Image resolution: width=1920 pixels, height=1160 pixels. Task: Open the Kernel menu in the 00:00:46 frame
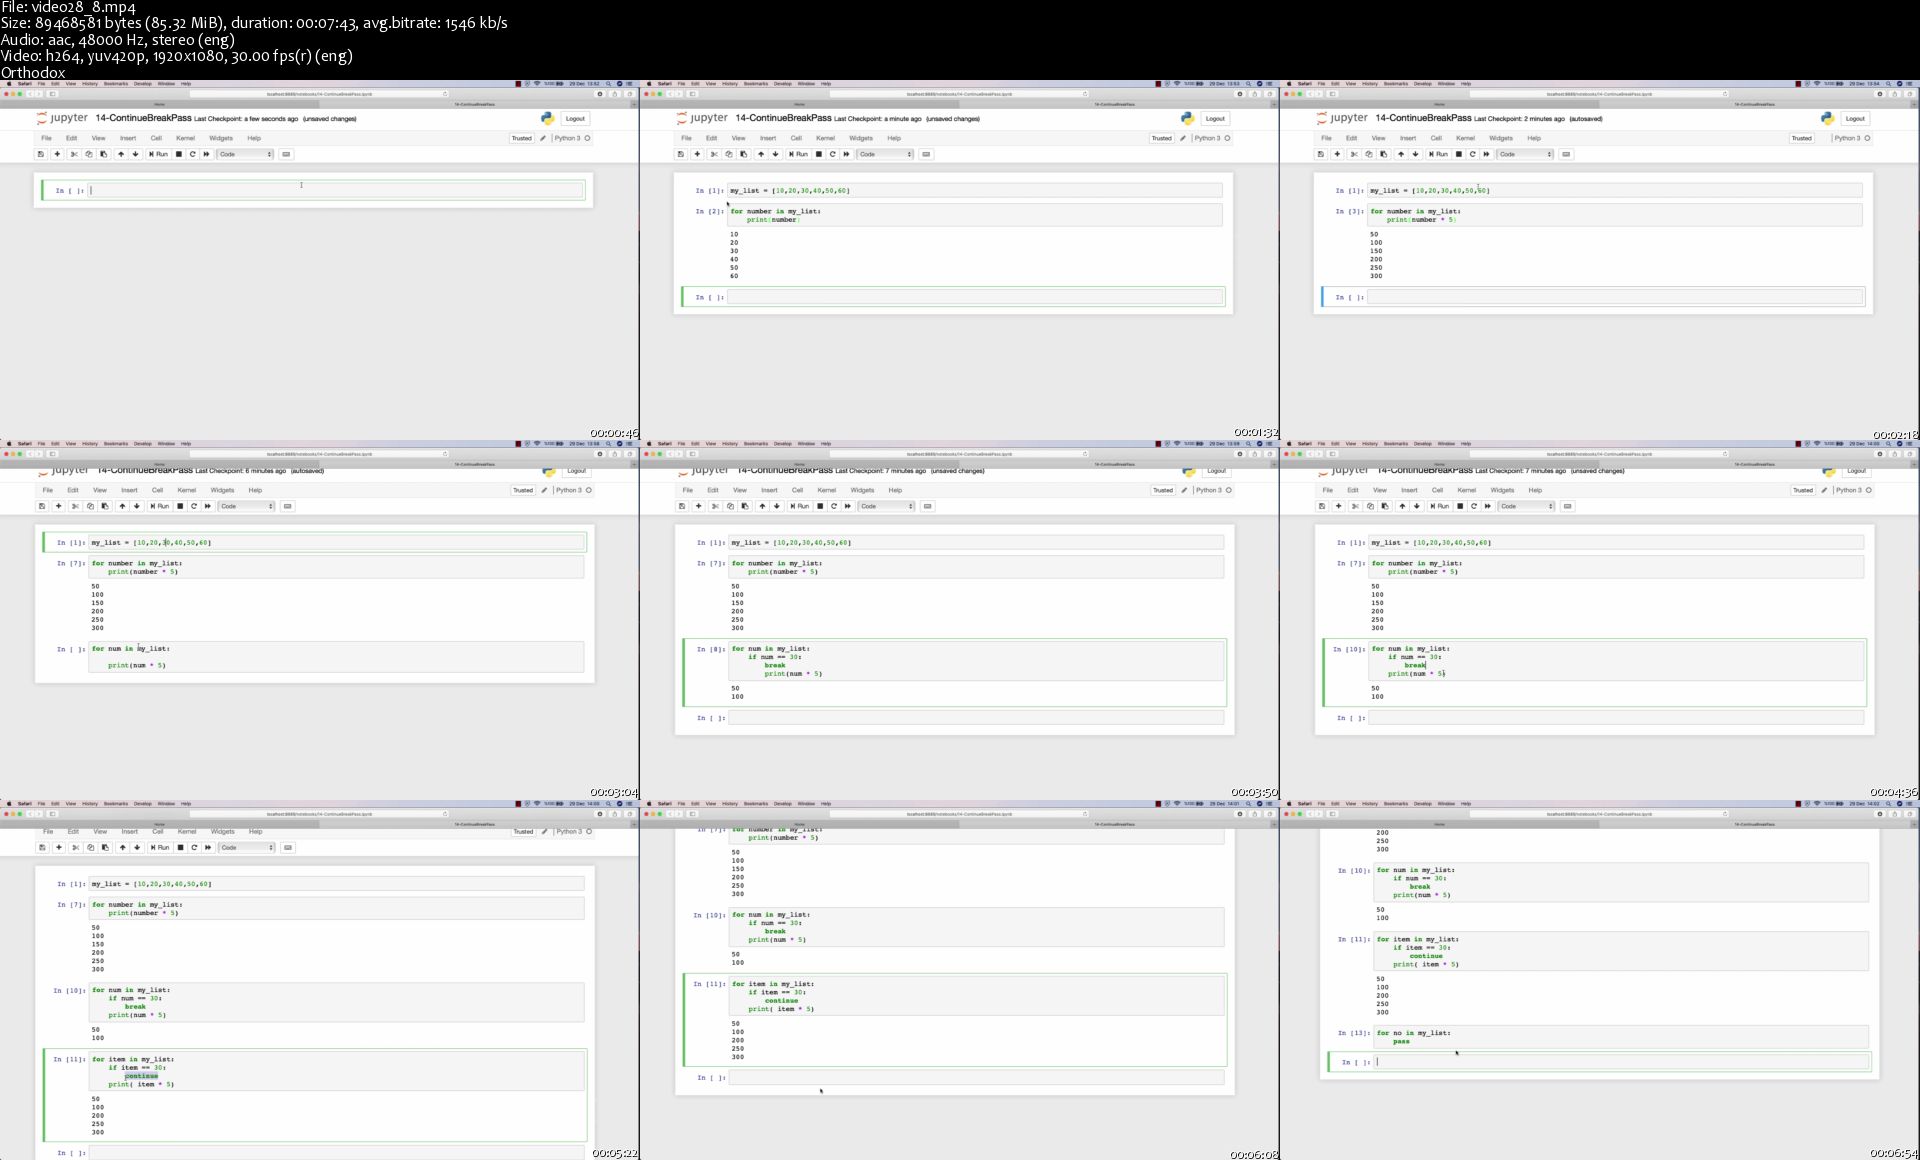click(x=185, y=138)
